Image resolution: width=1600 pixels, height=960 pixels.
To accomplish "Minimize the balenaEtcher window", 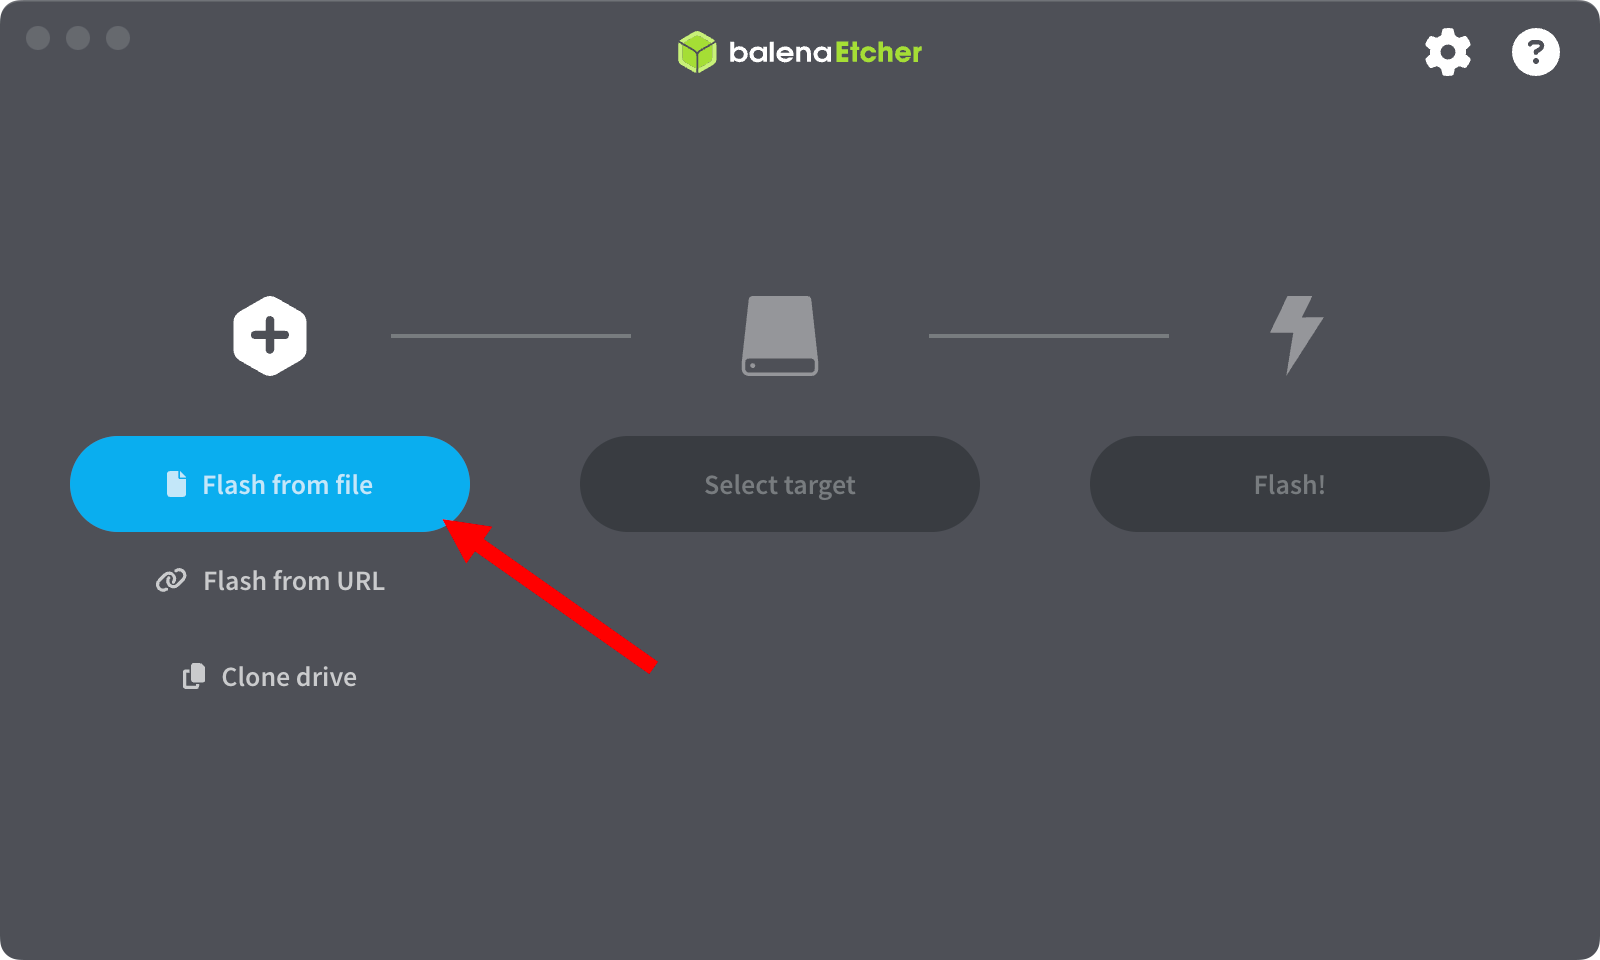I will tap(78, 38).
